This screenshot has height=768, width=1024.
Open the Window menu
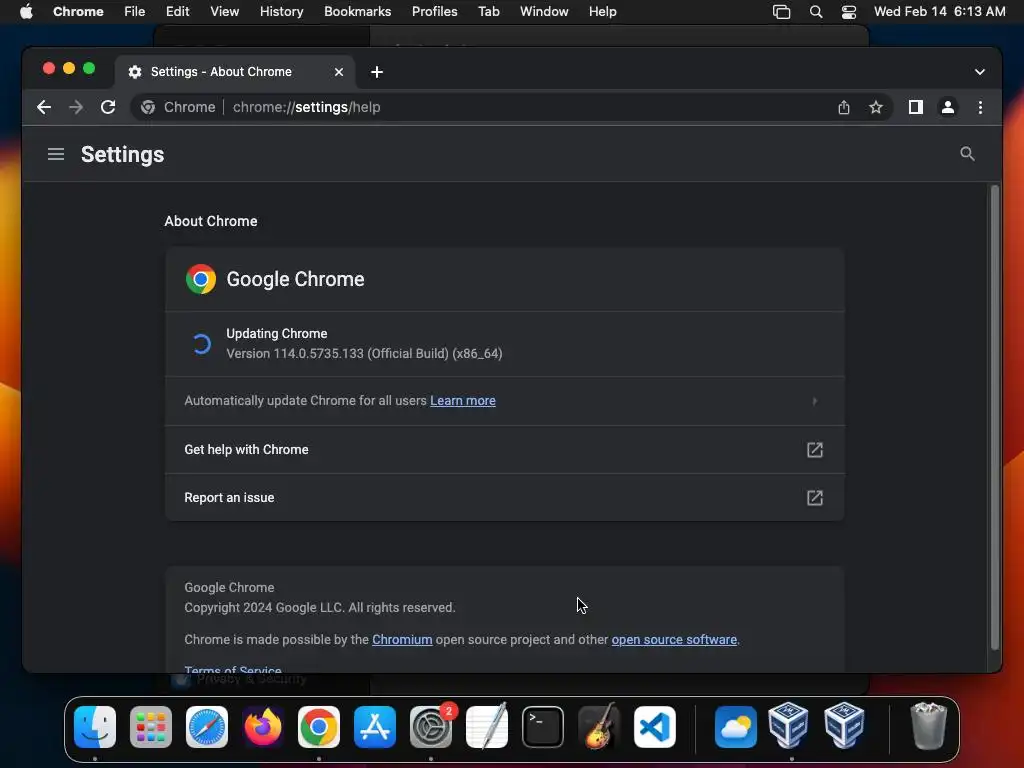pyautogui.click(x=544, y=12)
